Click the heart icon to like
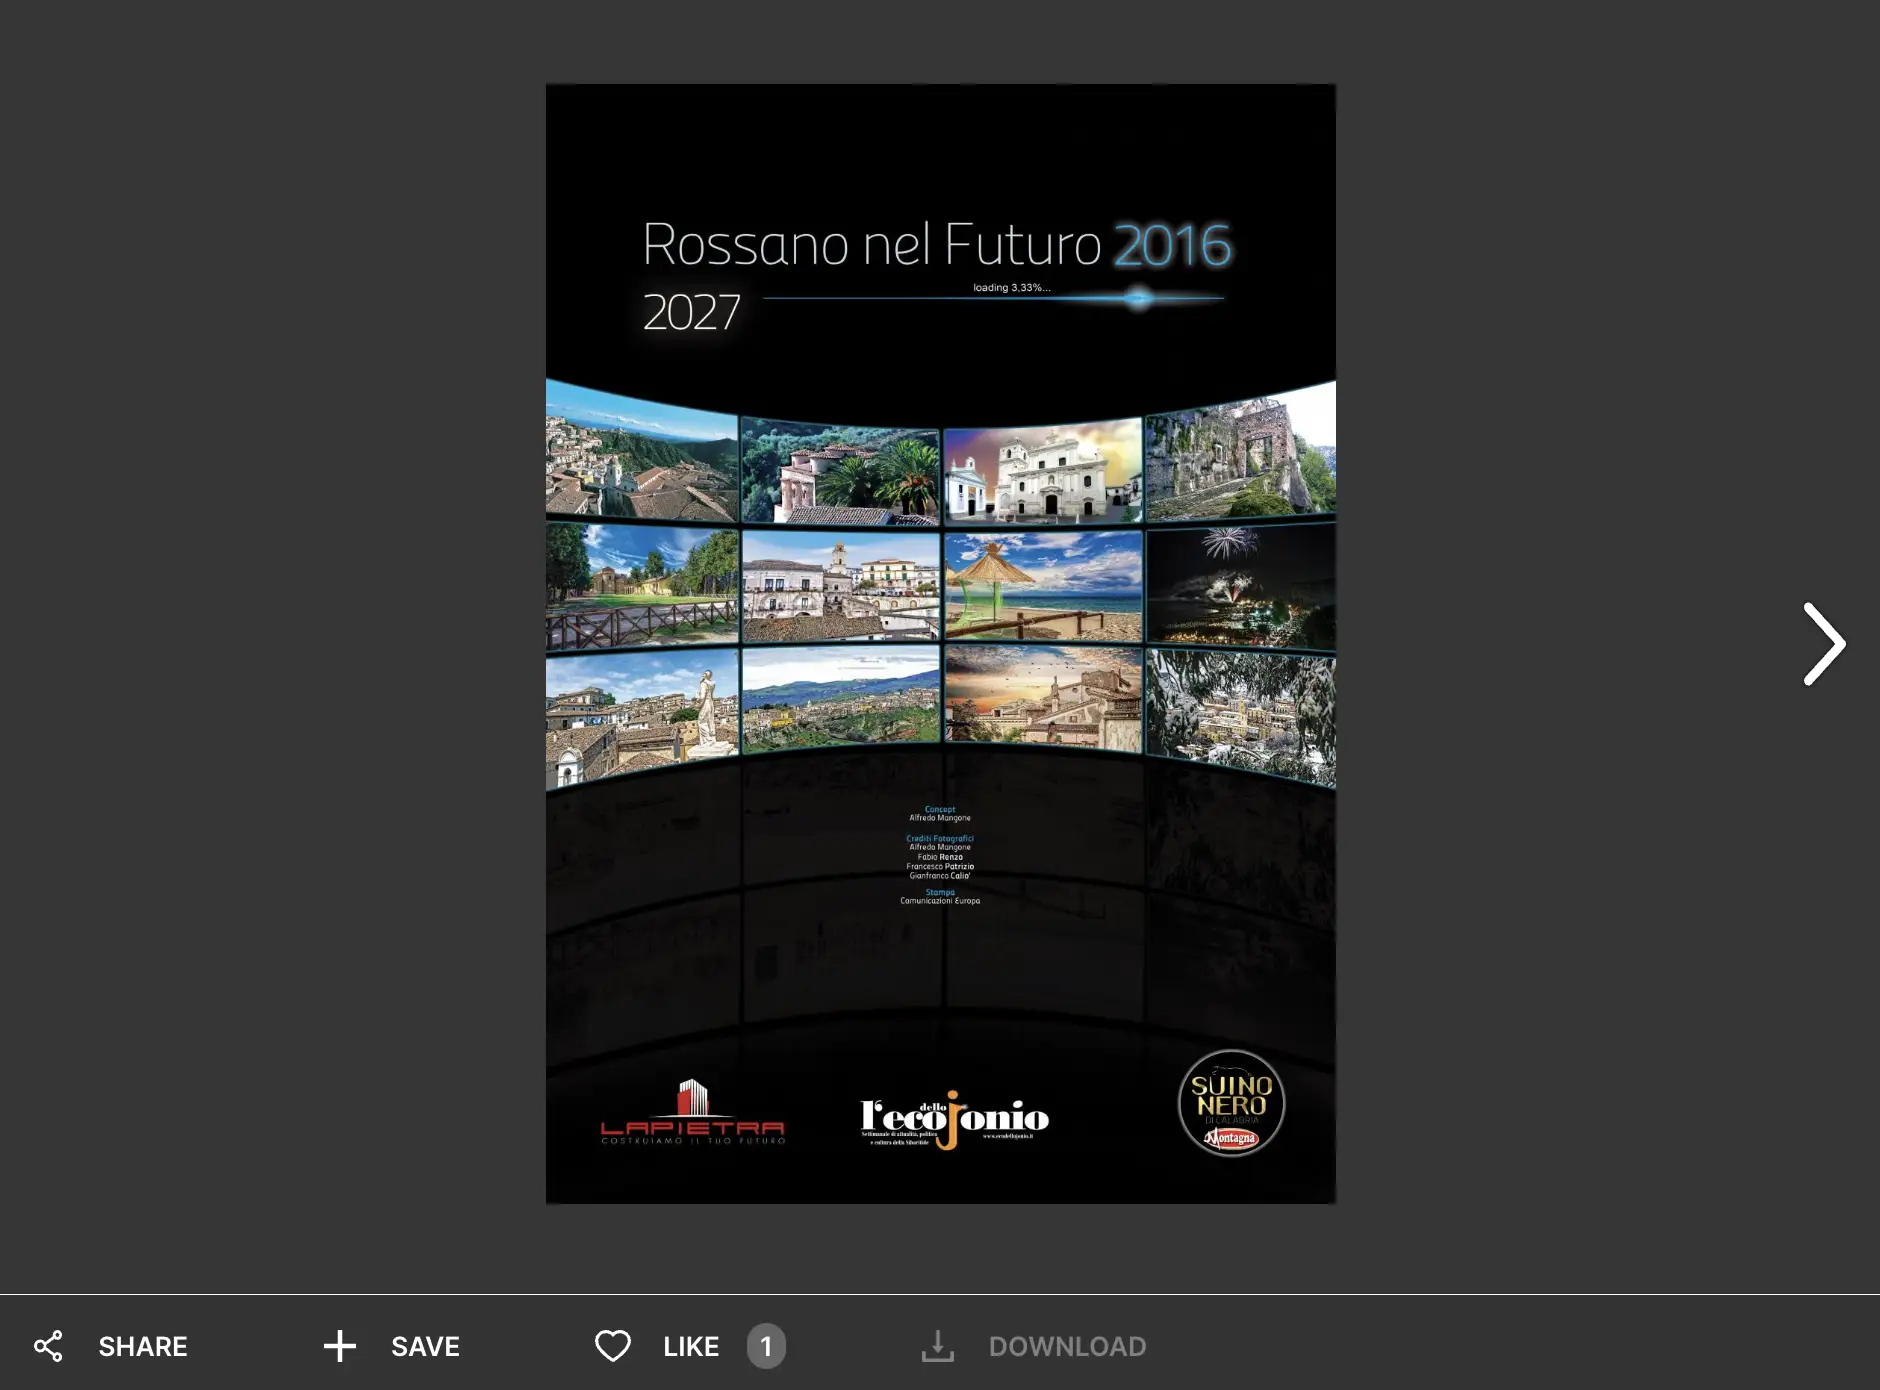This screenshot has height=1390, width=1880. point(612,1346)
